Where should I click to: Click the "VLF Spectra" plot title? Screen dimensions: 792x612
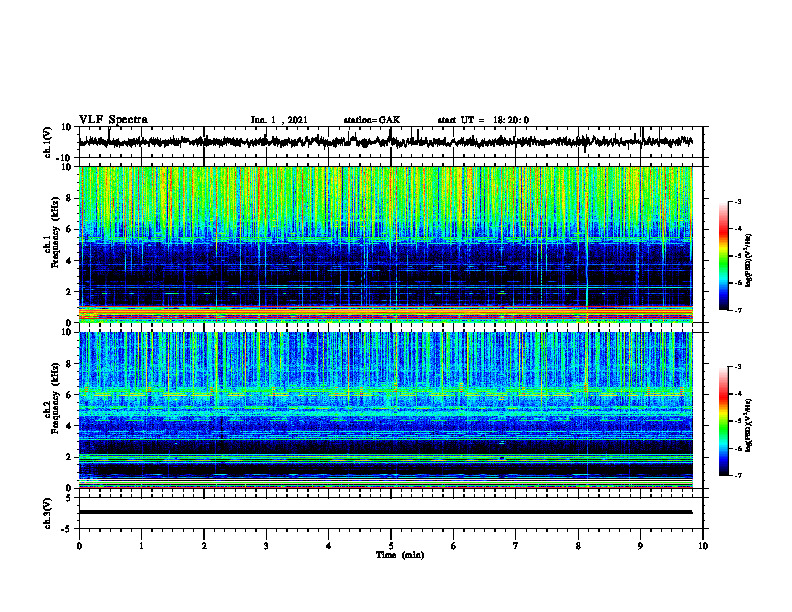pyautogui.click(x=113, y=120)
